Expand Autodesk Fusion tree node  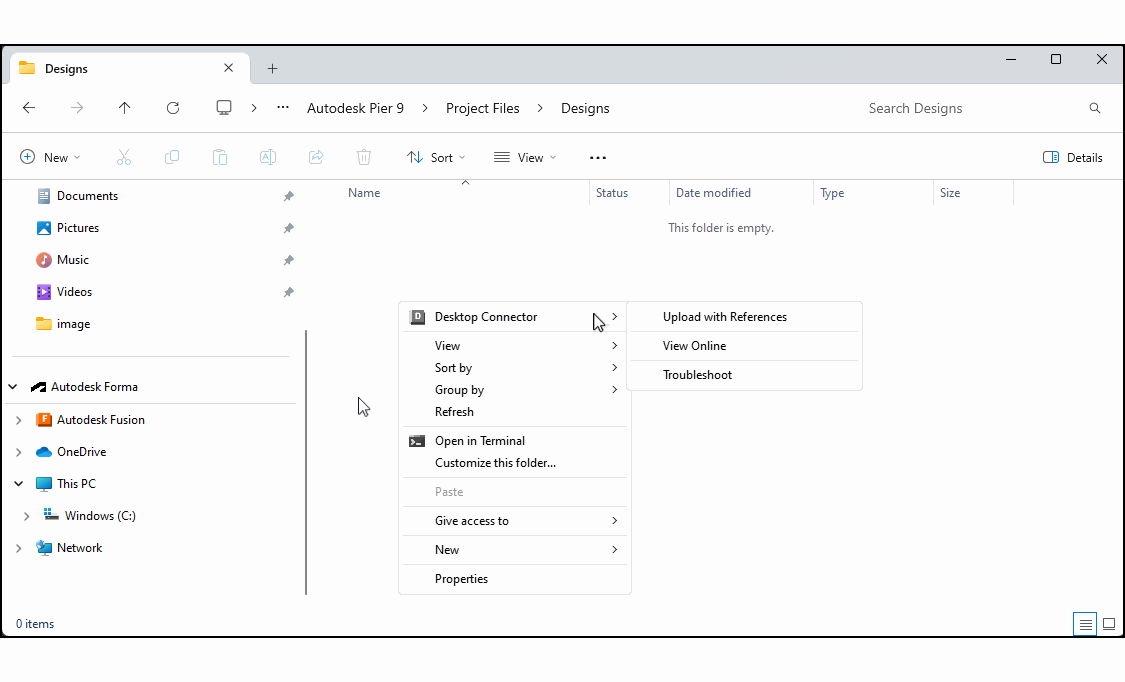tap(19, 420)
